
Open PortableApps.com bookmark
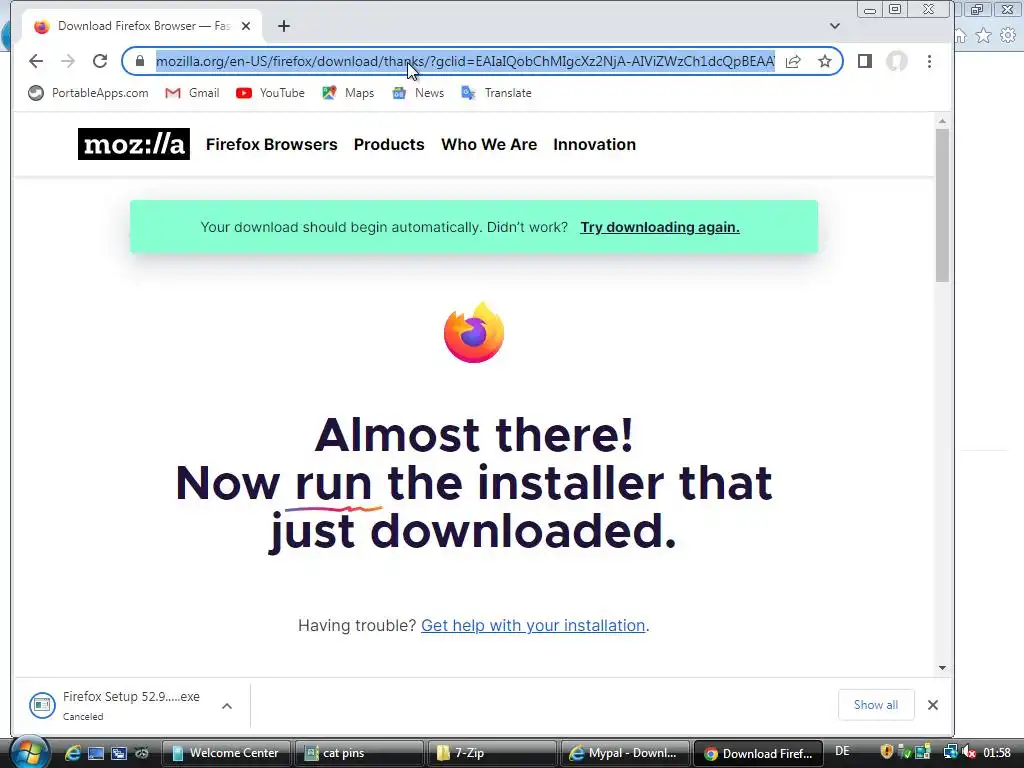tap(88, 93)
